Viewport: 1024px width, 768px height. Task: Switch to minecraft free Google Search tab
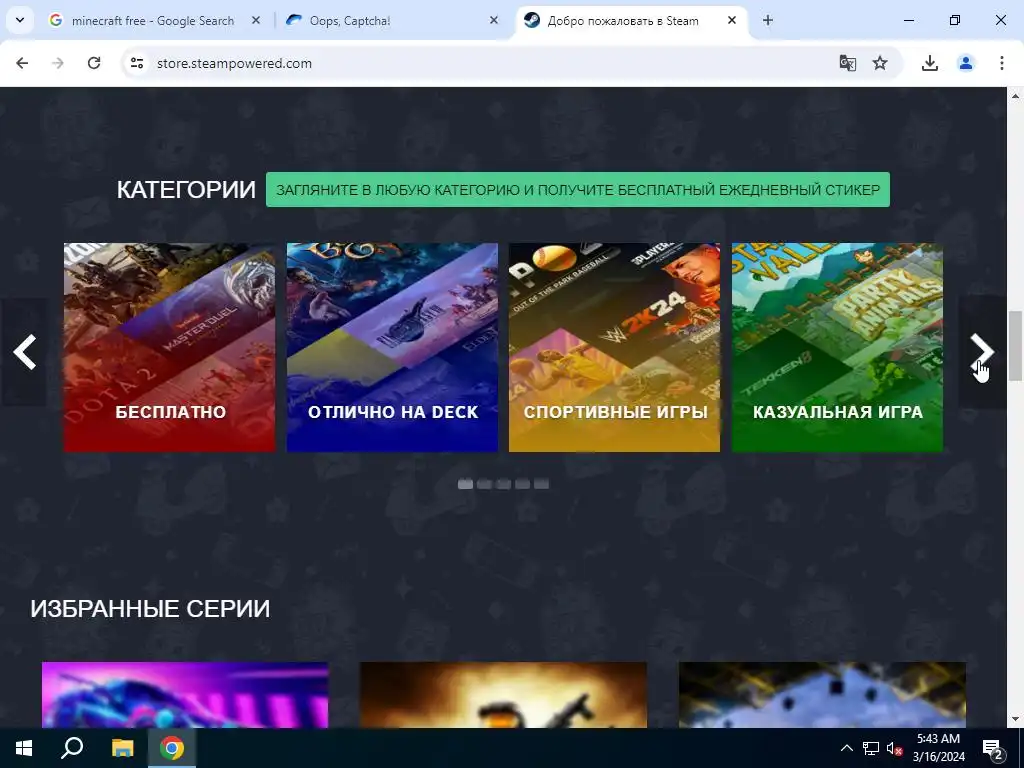[x=155, y=21]
